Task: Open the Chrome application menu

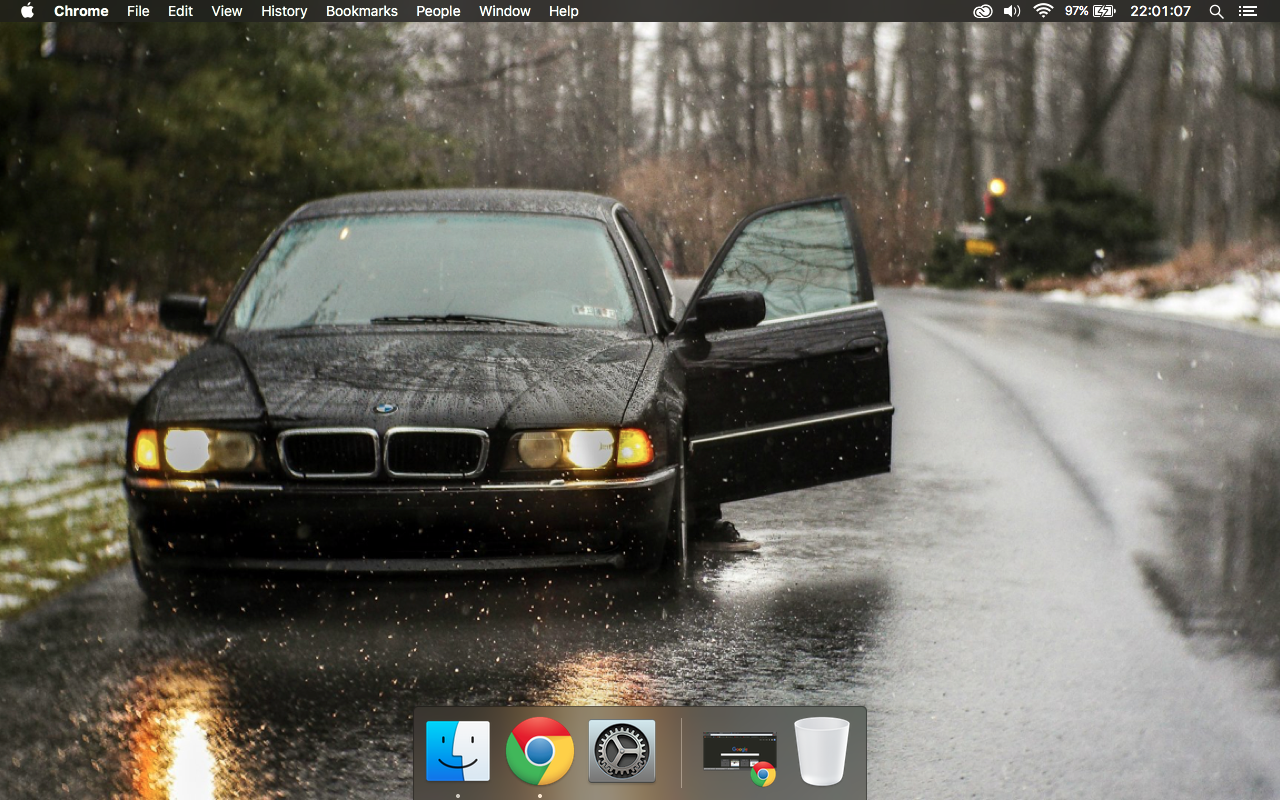Action: [81, 11]
